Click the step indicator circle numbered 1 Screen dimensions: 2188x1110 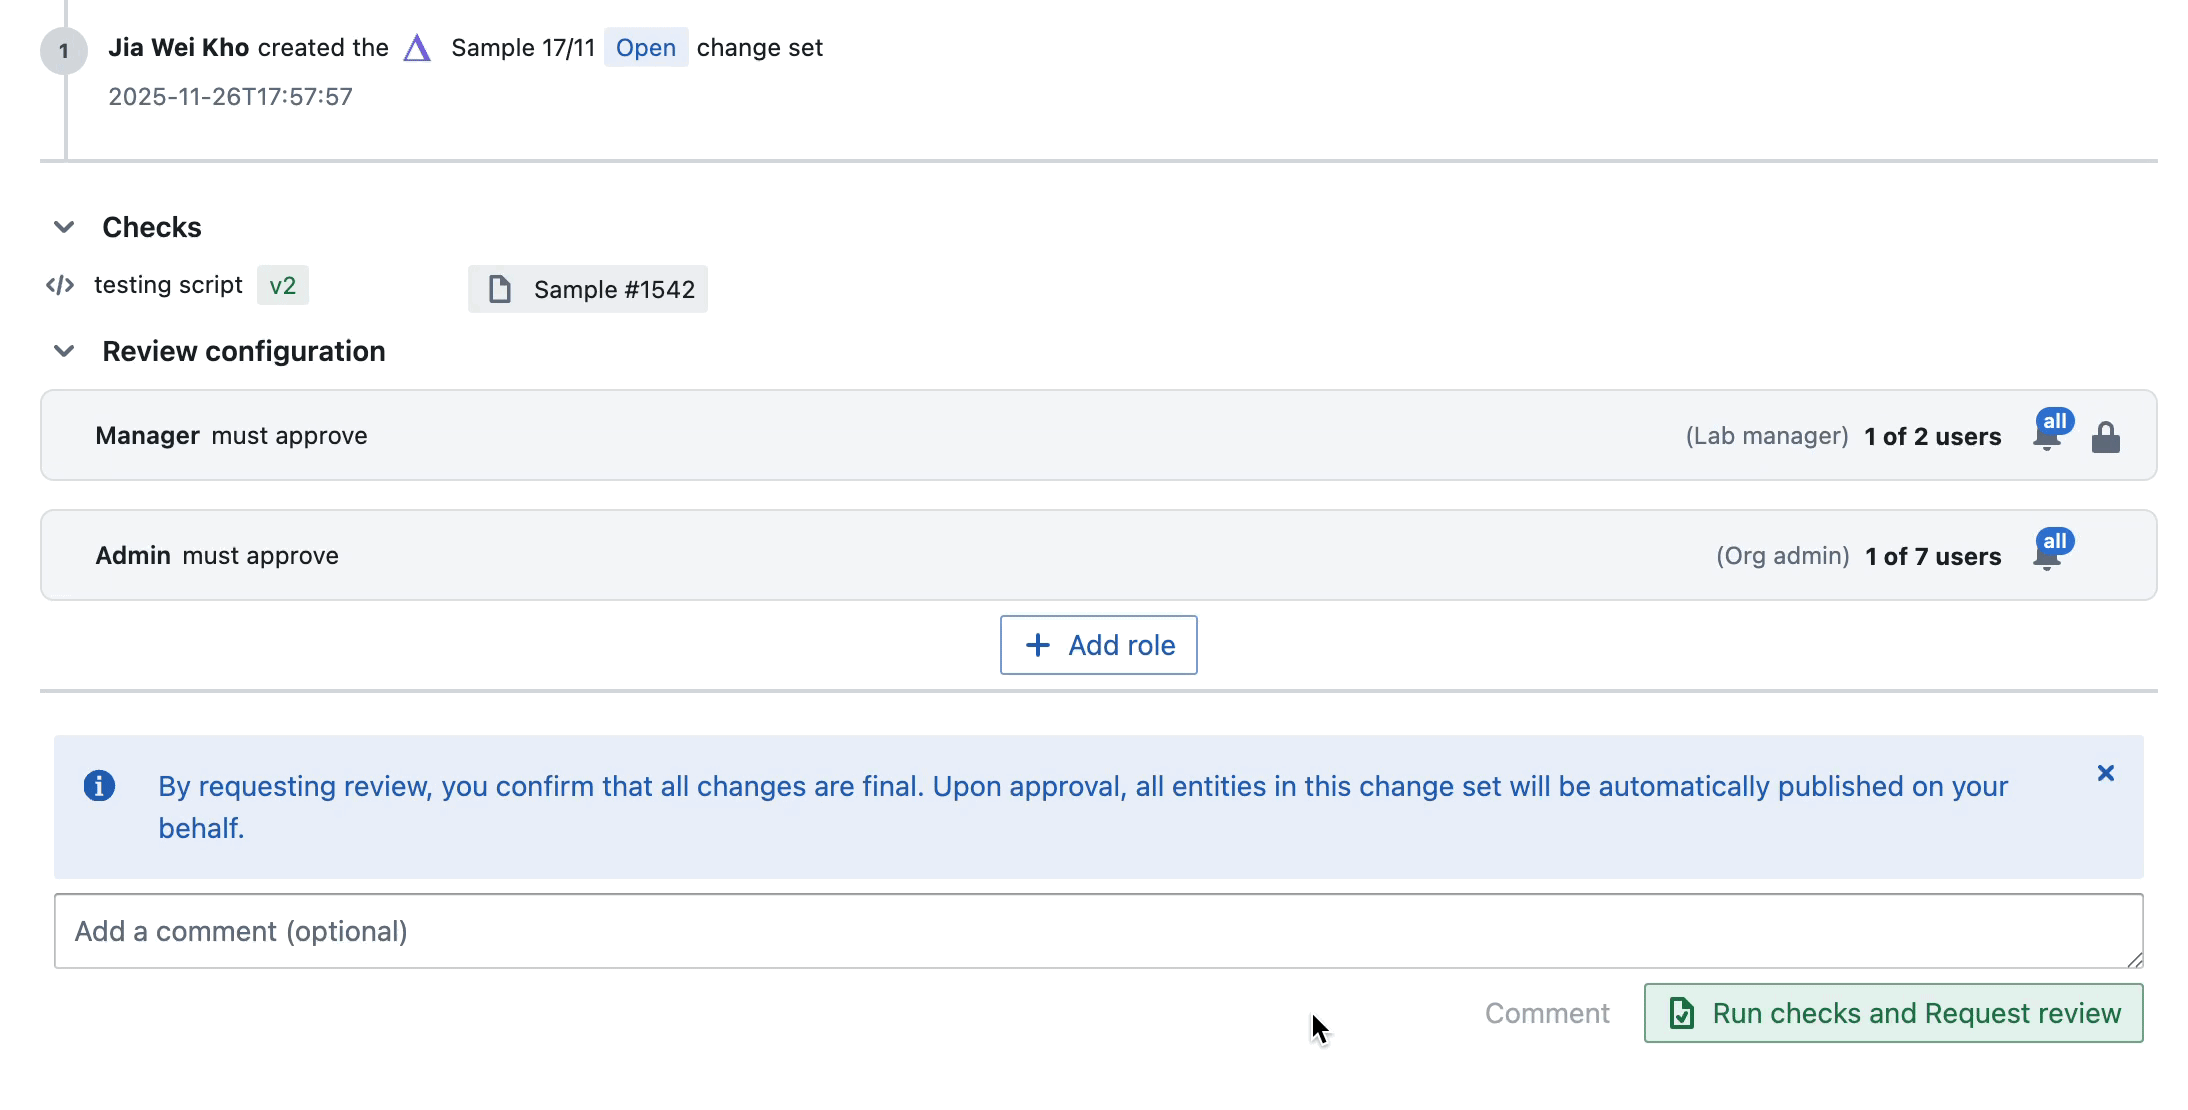(x=64, y=52)
